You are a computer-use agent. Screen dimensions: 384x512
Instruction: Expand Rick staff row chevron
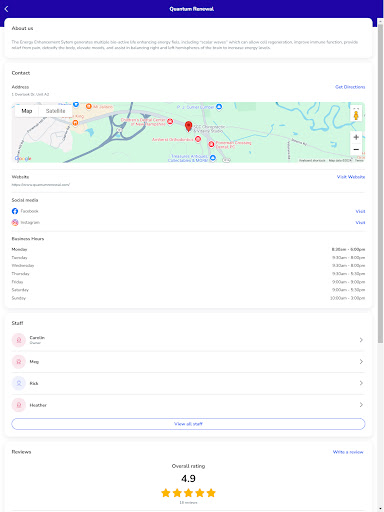(361, 383)
